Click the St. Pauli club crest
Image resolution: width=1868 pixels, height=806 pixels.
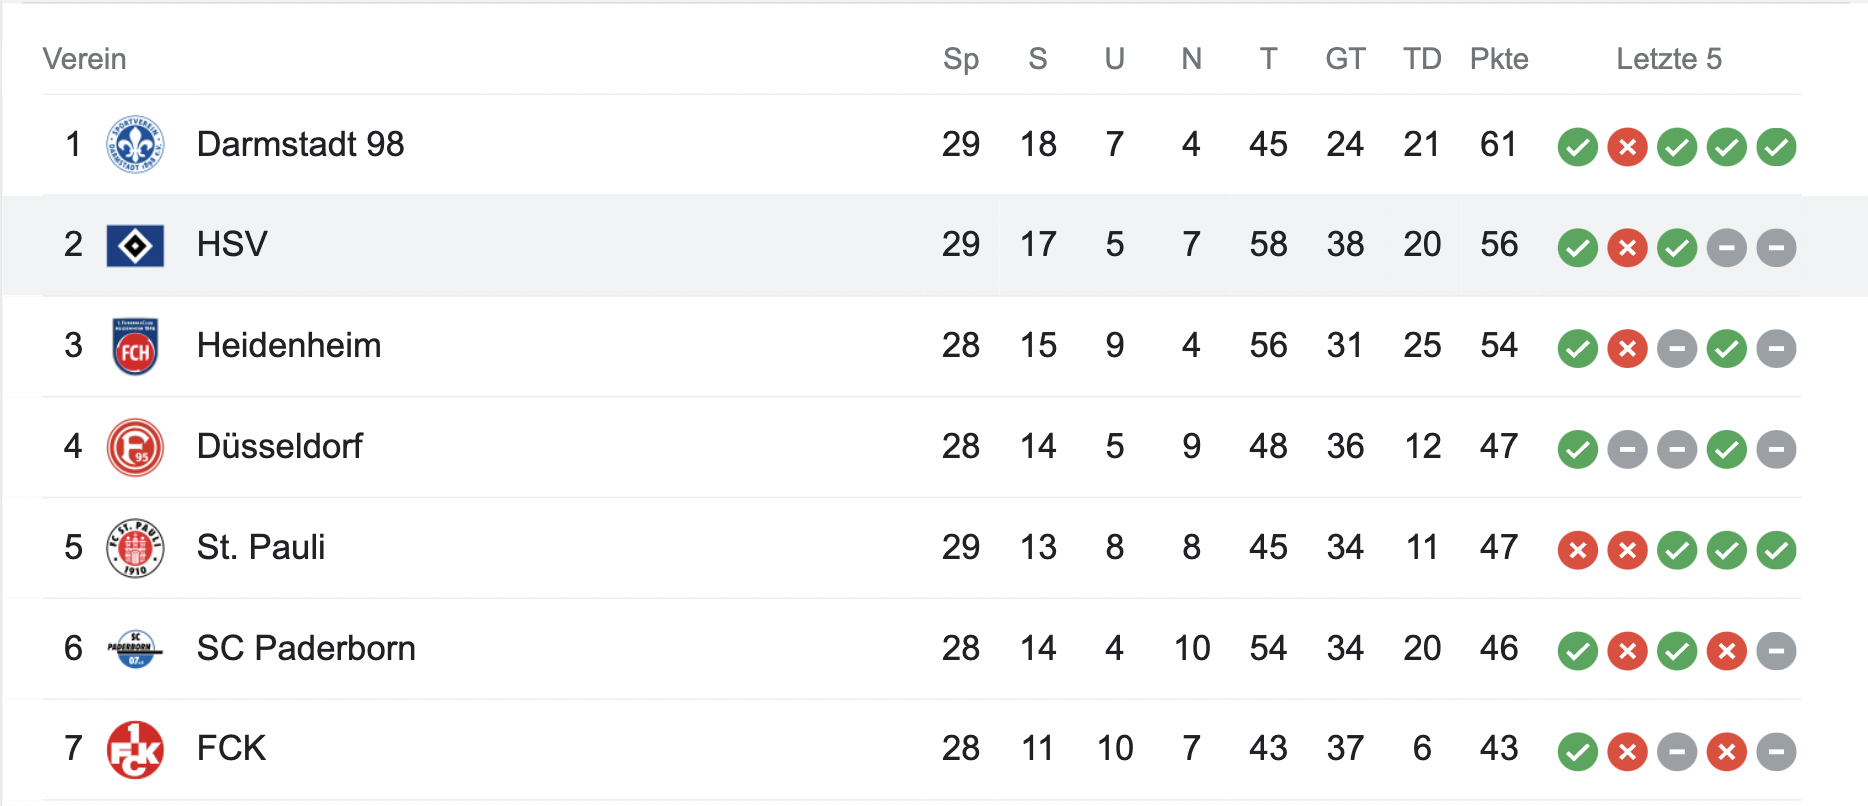pyautogui.click(x=135, y=548)
